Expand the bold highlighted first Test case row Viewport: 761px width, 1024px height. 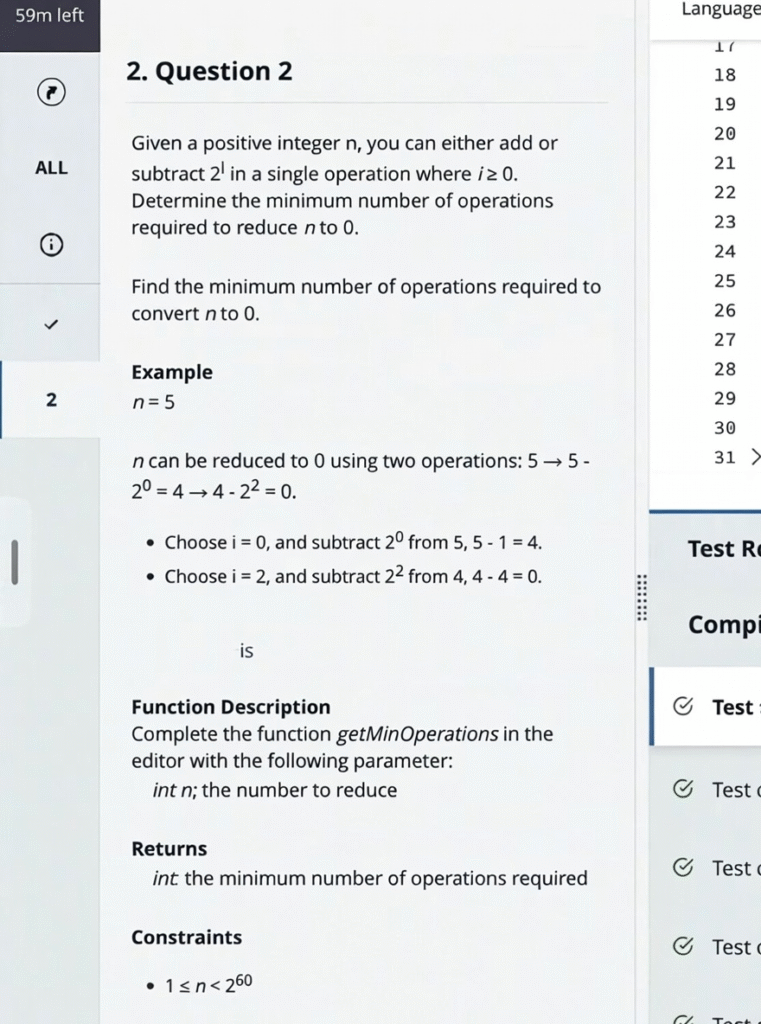[731, 707]
